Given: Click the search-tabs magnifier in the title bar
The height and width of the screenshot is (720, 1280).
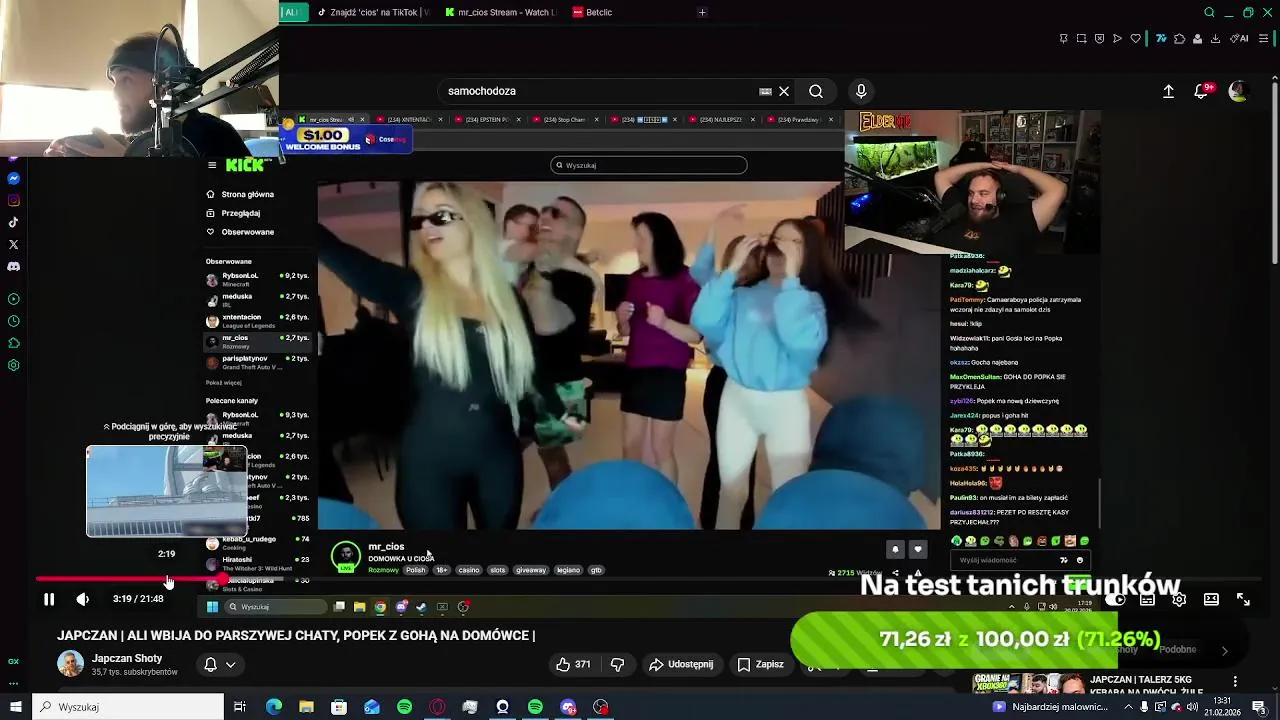Looking at the screenshot, I should coord(1209,12).
